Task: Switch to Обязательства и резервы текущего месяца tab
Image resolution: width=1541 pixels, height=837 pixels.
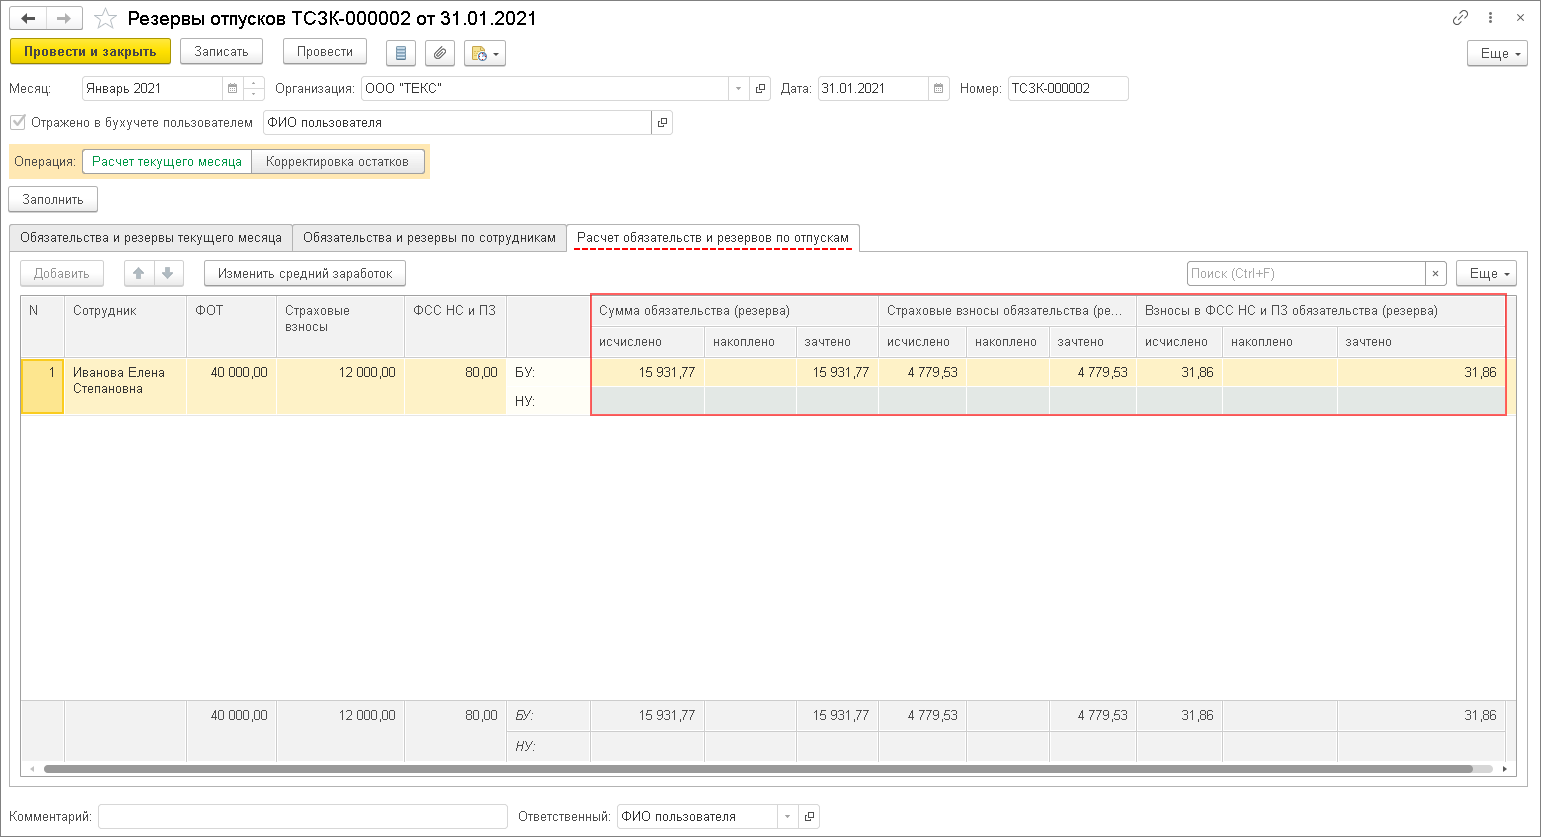Action: click(151, 238)
